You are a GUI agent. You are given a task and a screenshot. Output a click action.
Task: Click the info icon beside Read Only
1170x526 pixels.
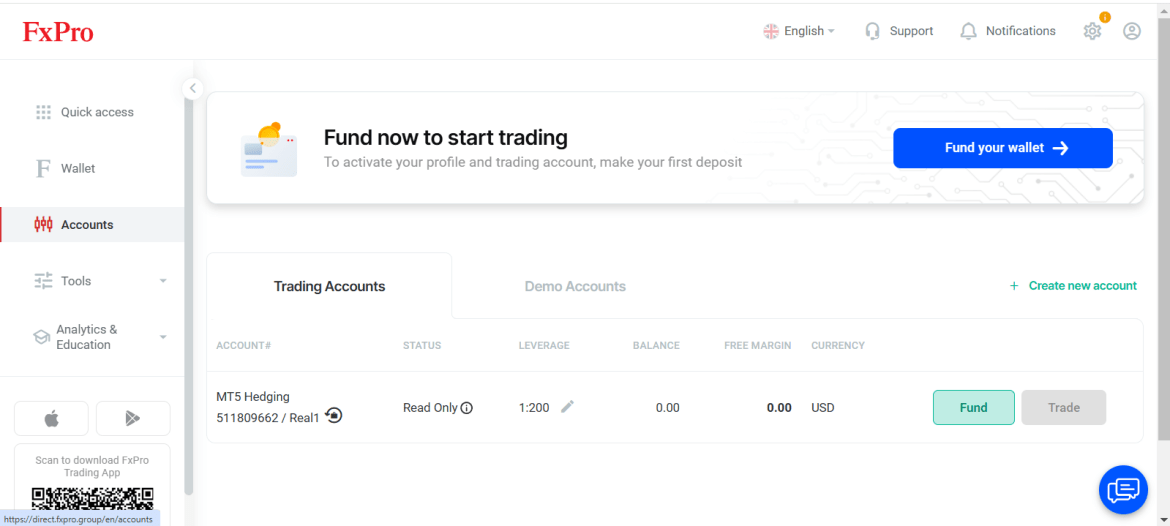pyautogui.click(x=467, y=408)
